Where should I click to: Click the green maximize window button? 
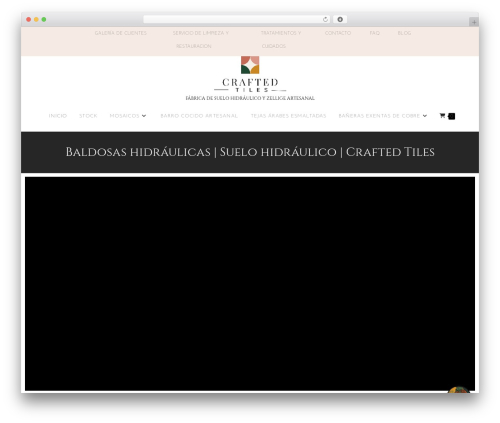click(x=44, y=20)
